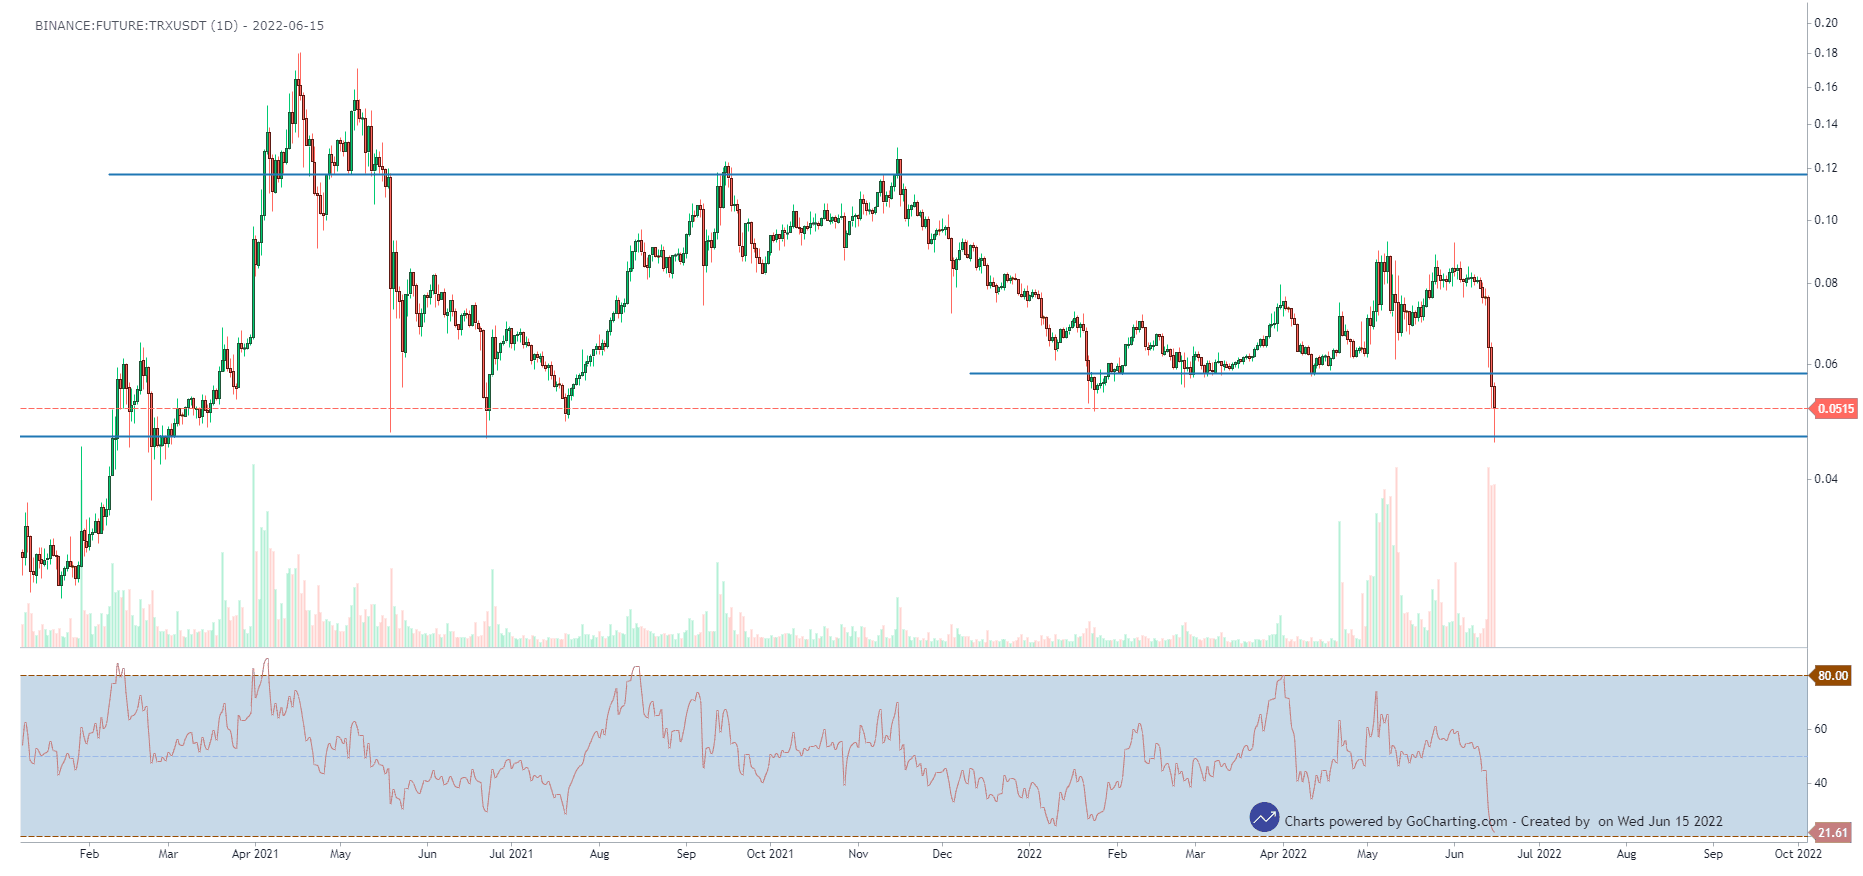Click the 0.20 price axis label
The height and width of the screenshot is (876, 1863).
click(x=1826, y=23)
